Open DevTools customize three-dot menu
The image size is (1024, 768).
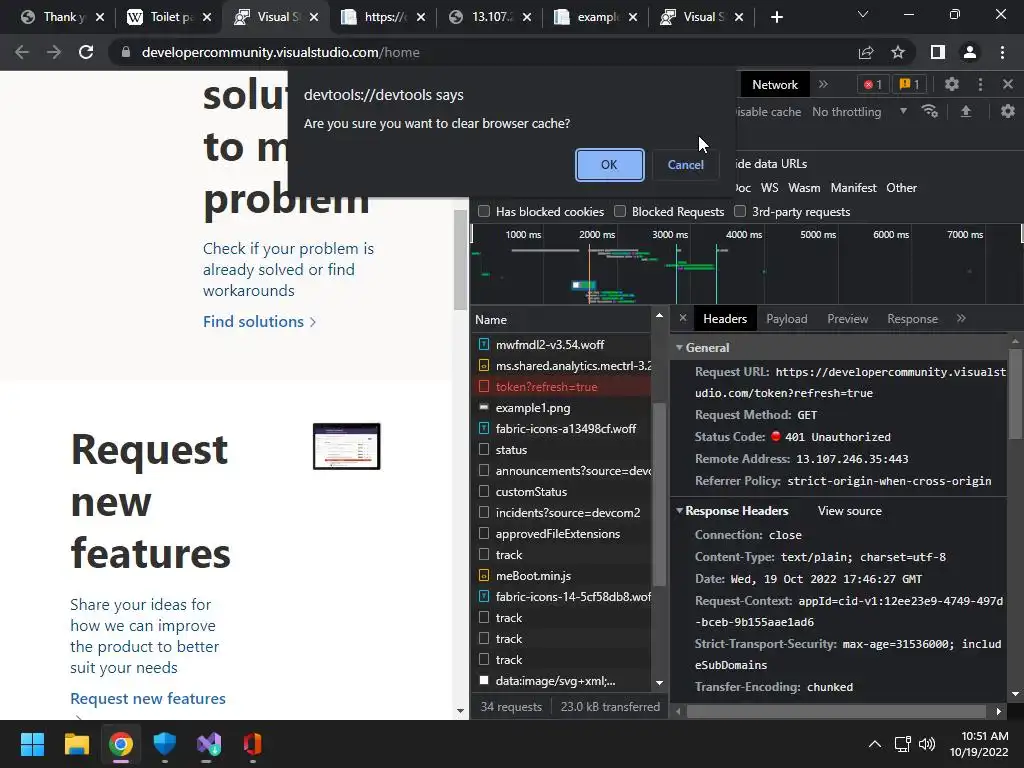point(980,84)
